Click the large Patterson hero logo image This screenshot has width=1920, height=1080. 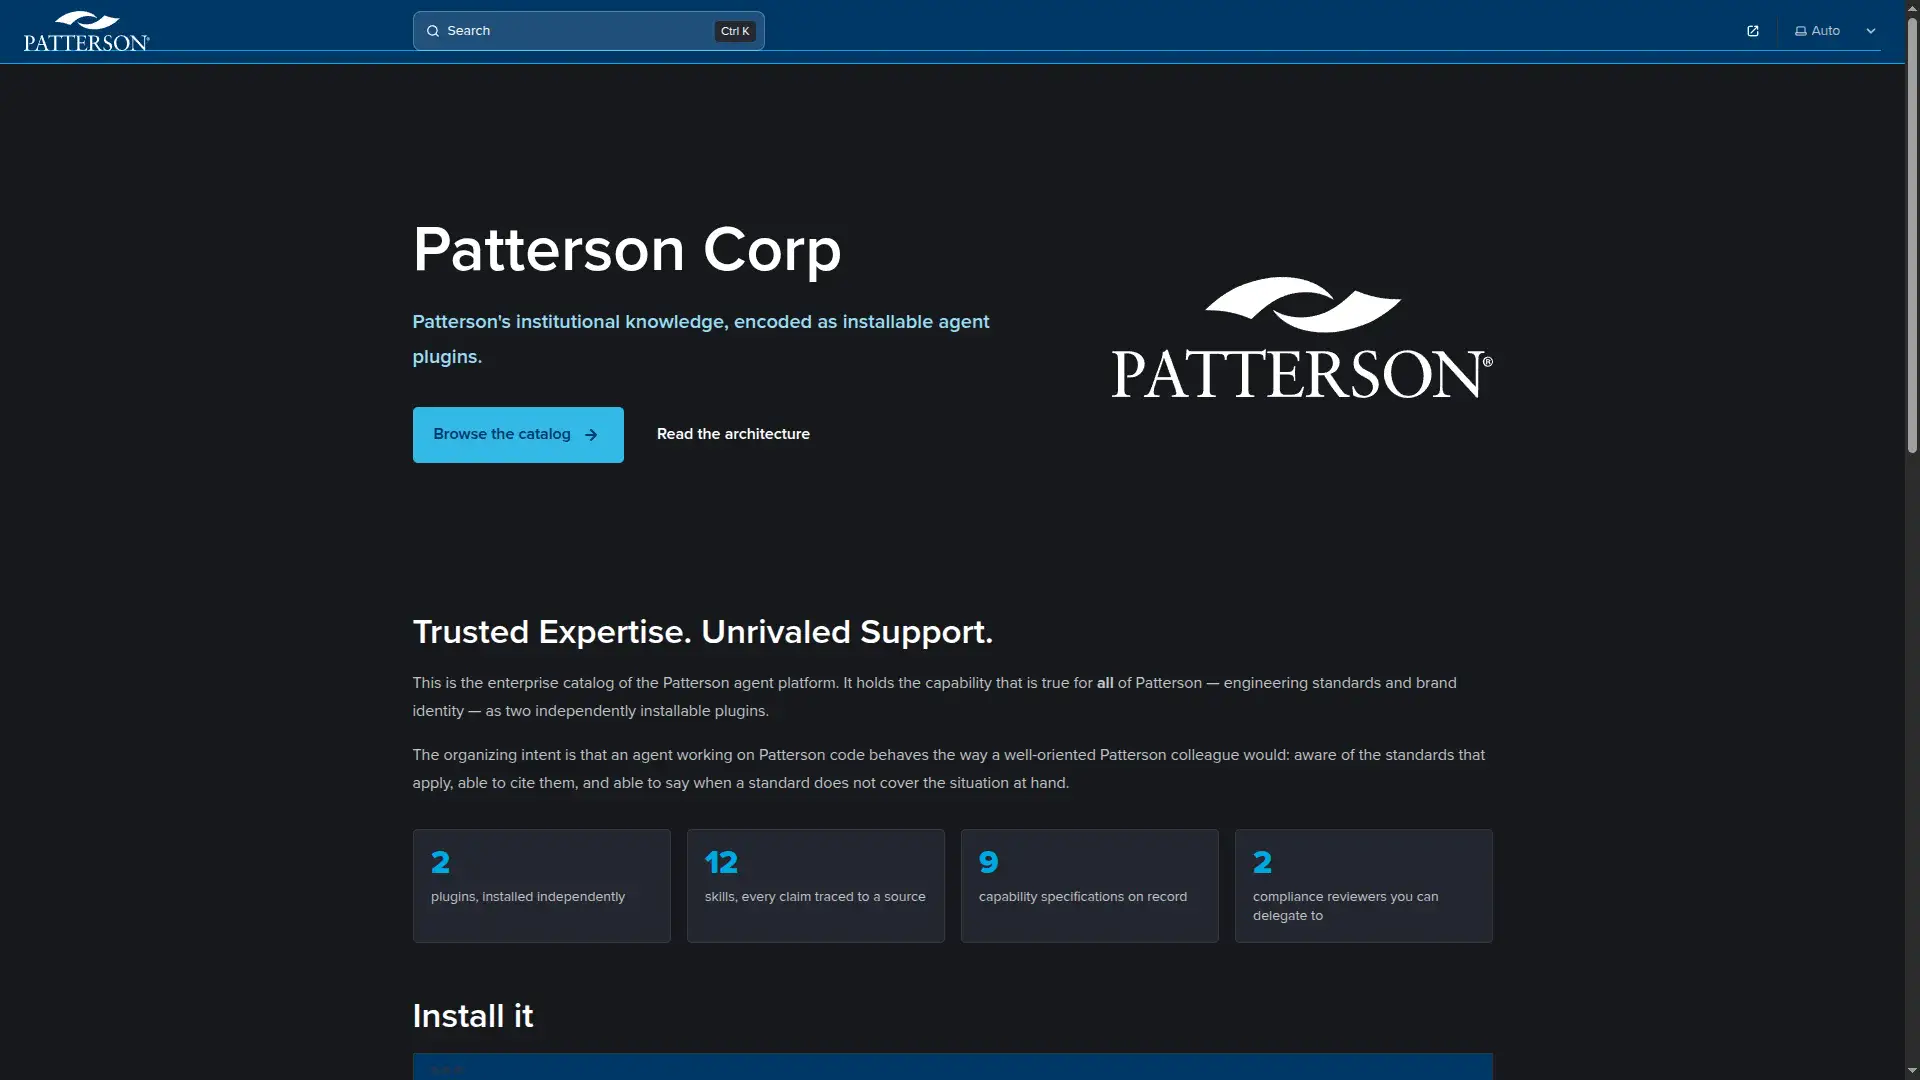tap(1302, 338)
